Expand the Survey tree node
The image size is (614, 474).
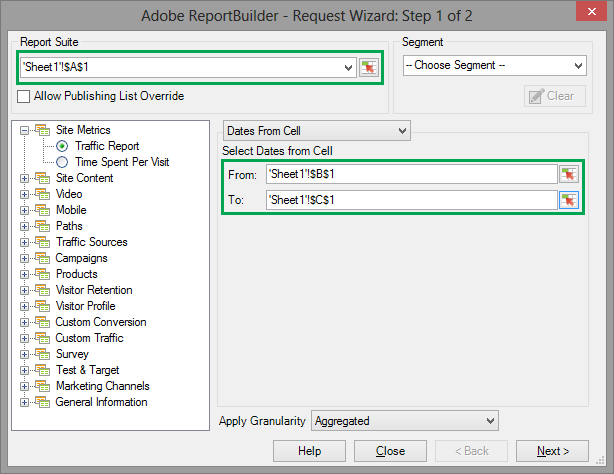point(24,355)
